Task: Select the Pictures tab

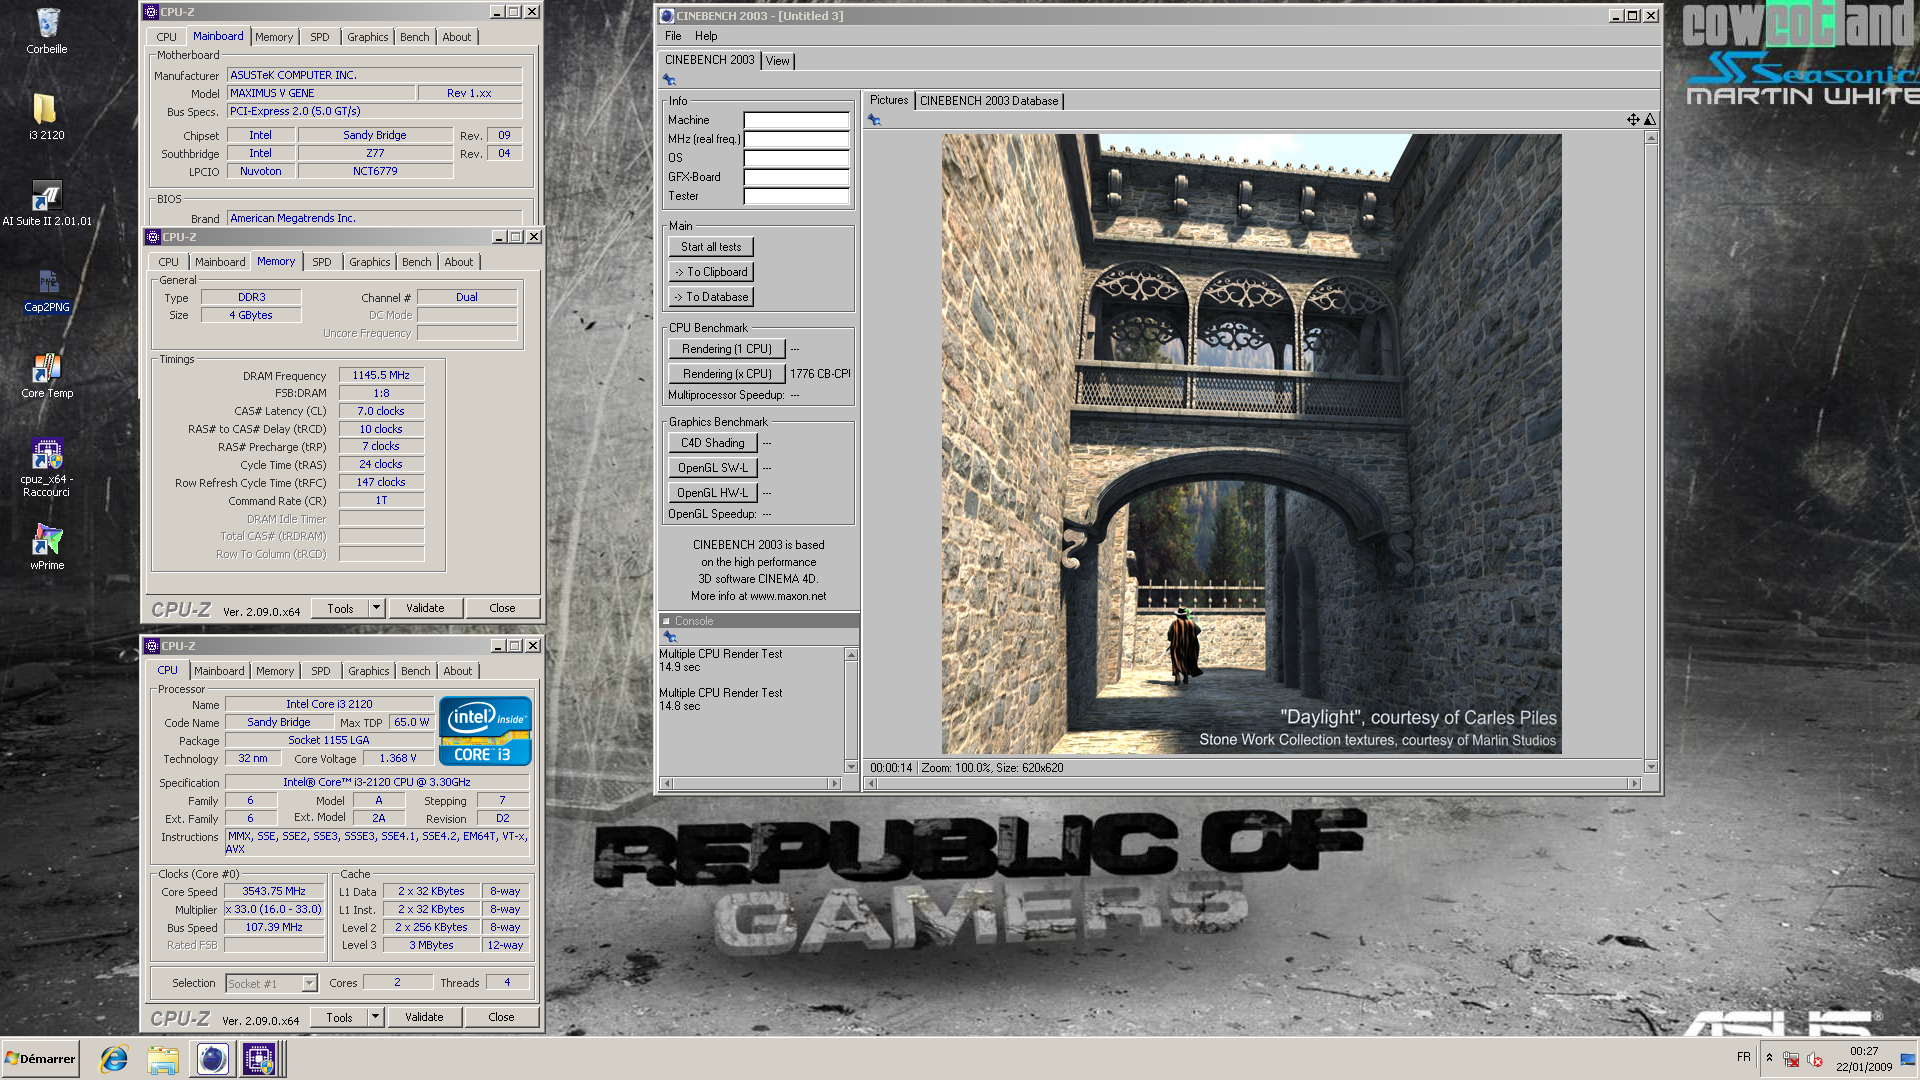Action: (x=889, y=100)
